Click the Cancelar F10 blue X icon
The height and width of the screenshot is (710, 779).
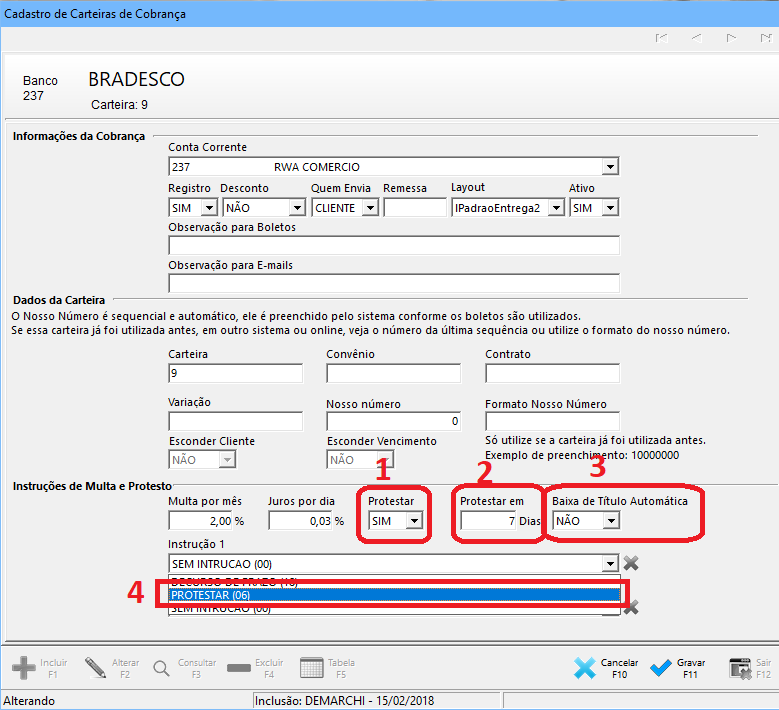(x=585, y=668)
